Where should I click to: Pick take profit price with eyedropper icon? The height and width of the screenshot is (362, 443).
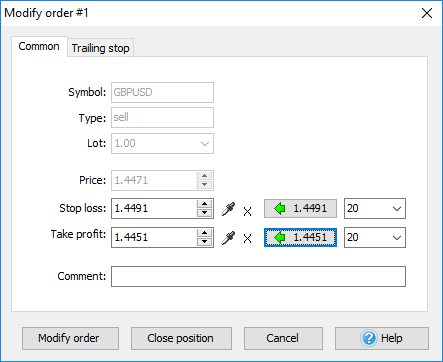click(x=228, y=238)
